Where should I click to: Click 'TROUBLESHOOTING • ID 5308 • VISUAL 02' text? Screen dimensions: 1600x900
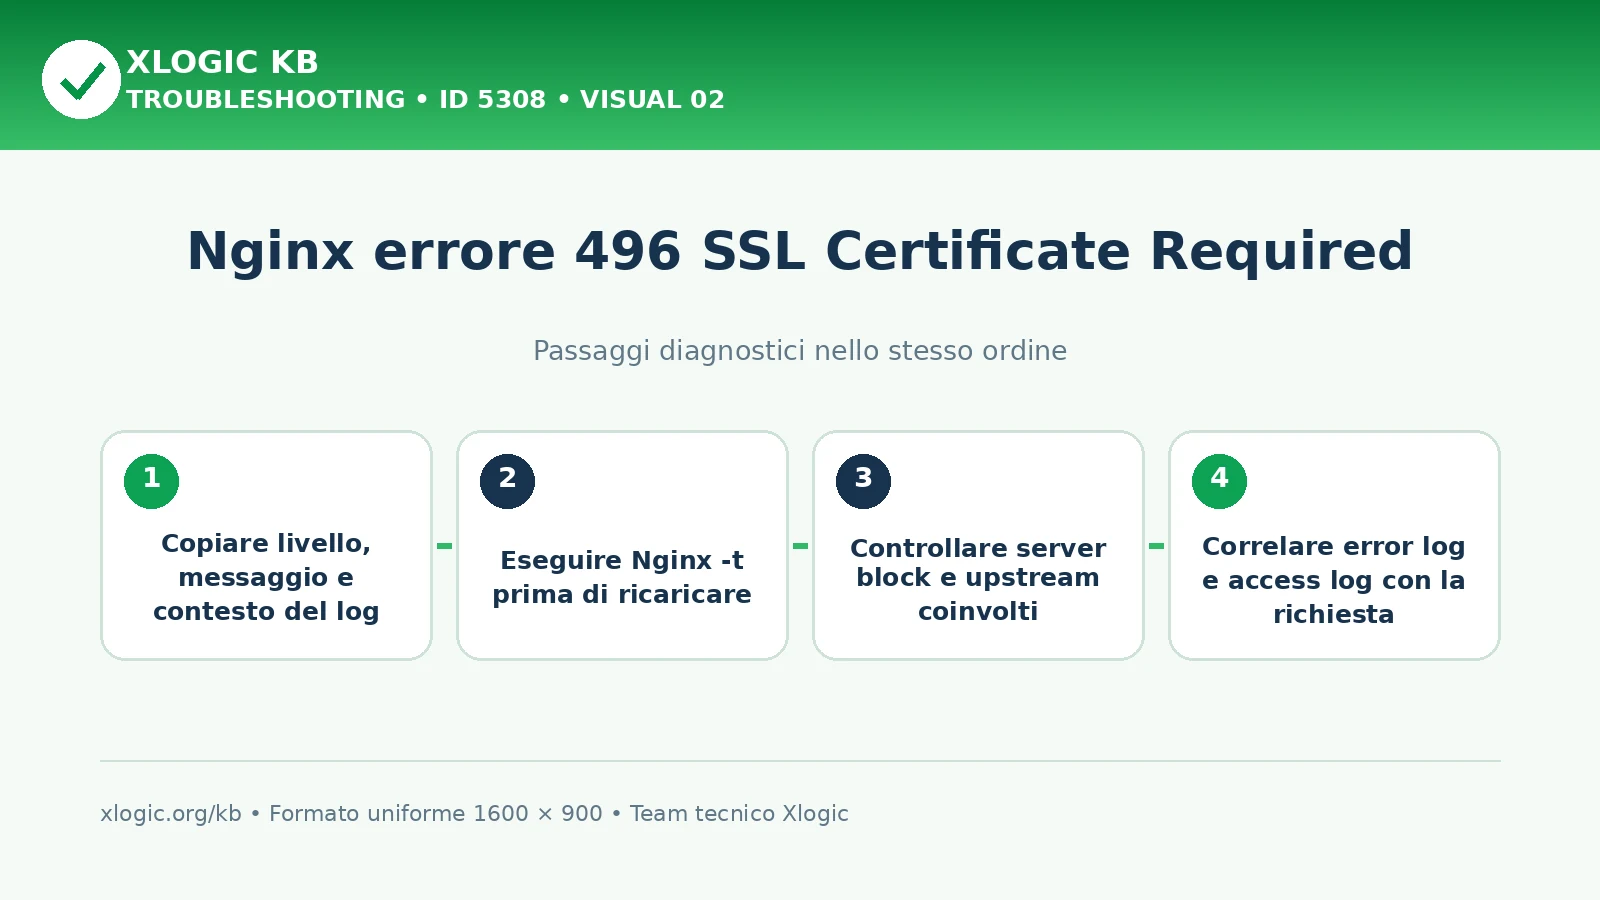pos(425,100)
